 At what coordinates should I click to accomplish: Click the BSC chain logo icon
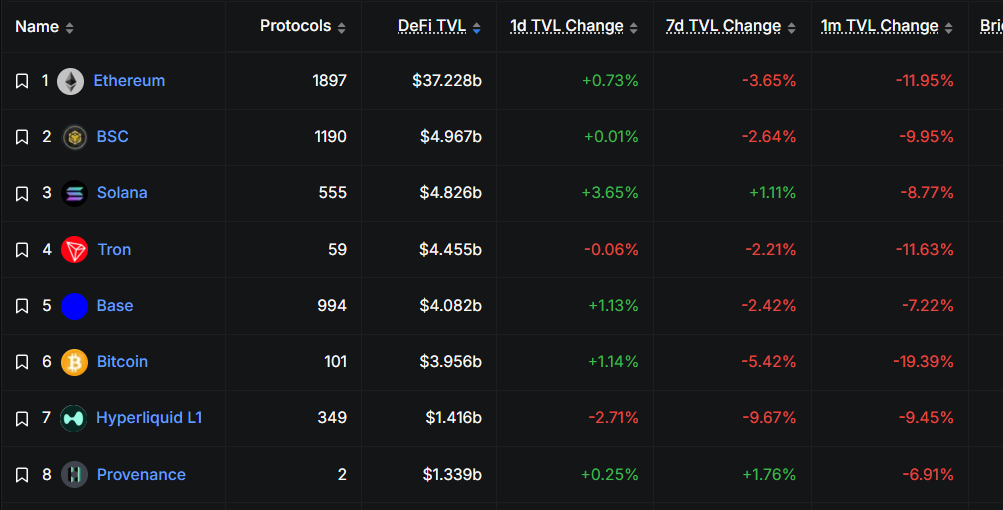click(x=74, y=137)
